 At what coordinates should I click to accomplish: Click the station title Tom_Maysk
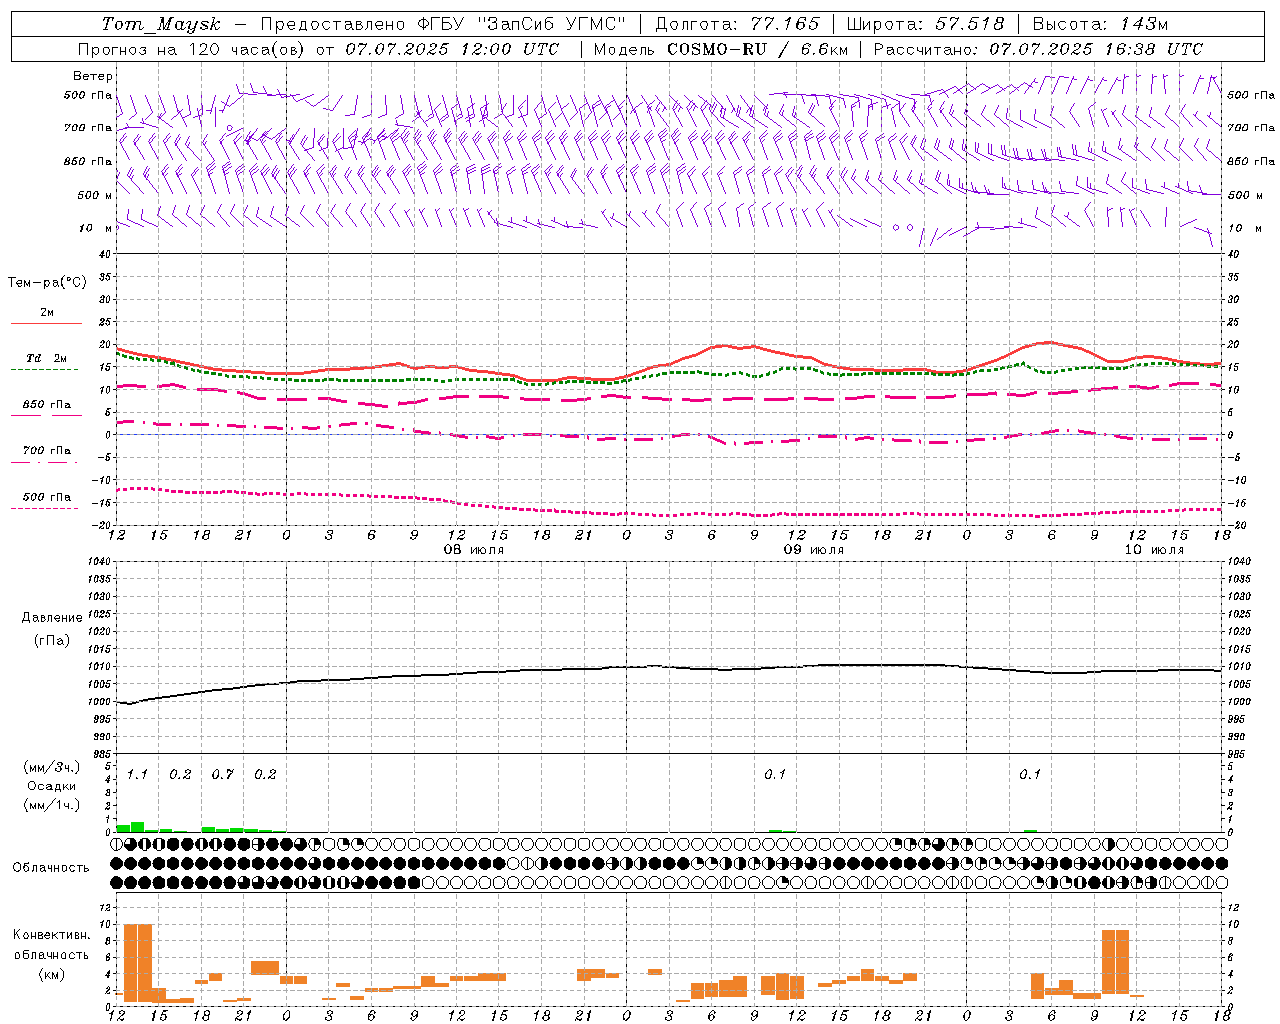pos(161,24)
